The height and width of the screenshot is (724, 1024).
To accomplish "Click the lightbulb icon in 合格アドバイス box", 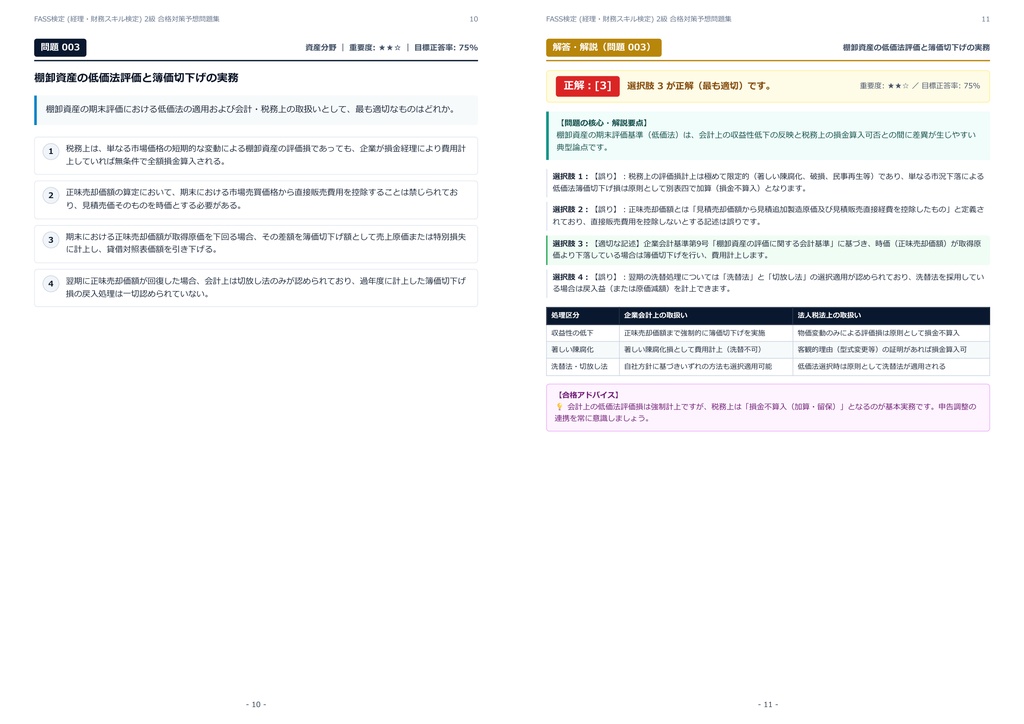I will 559,407.
